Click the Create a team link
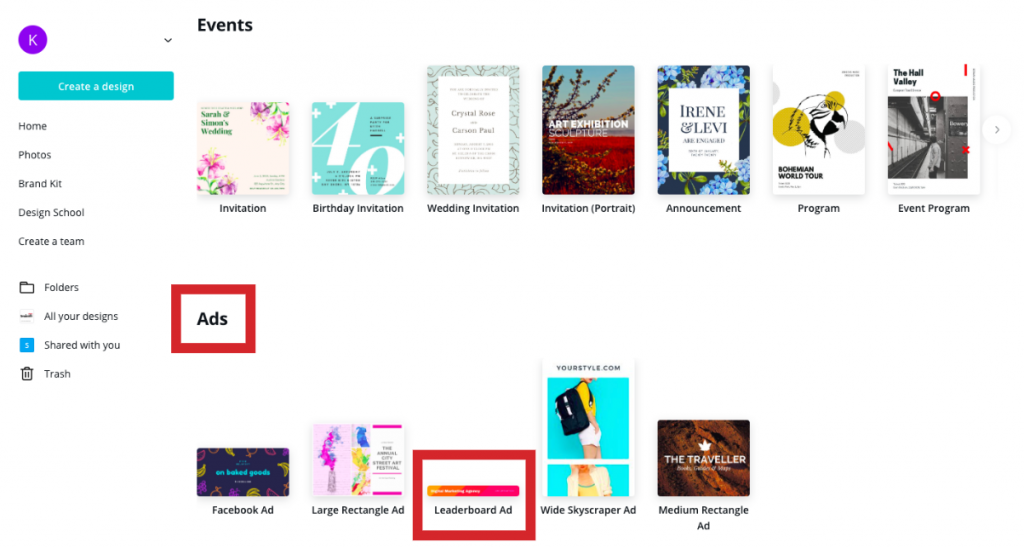The height and width of the screenshot is (548, 1024). [51, 241]
